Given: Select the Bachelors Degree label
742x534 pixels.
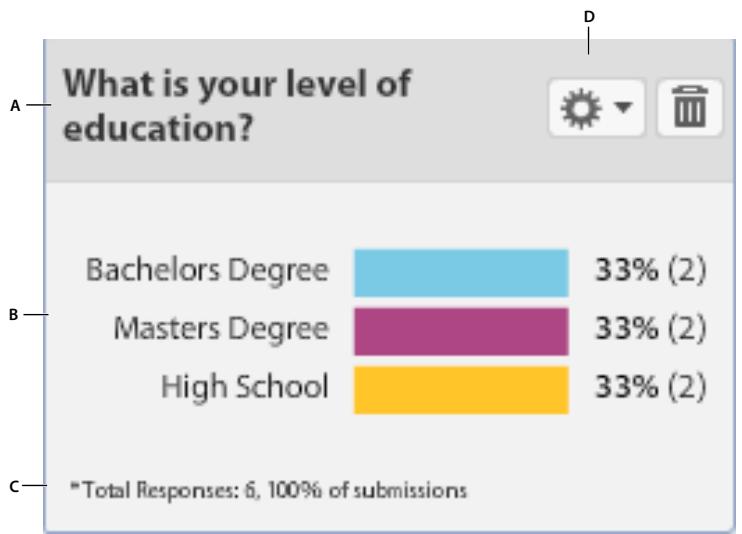Looking at the screenshot, I should [207, 271].
